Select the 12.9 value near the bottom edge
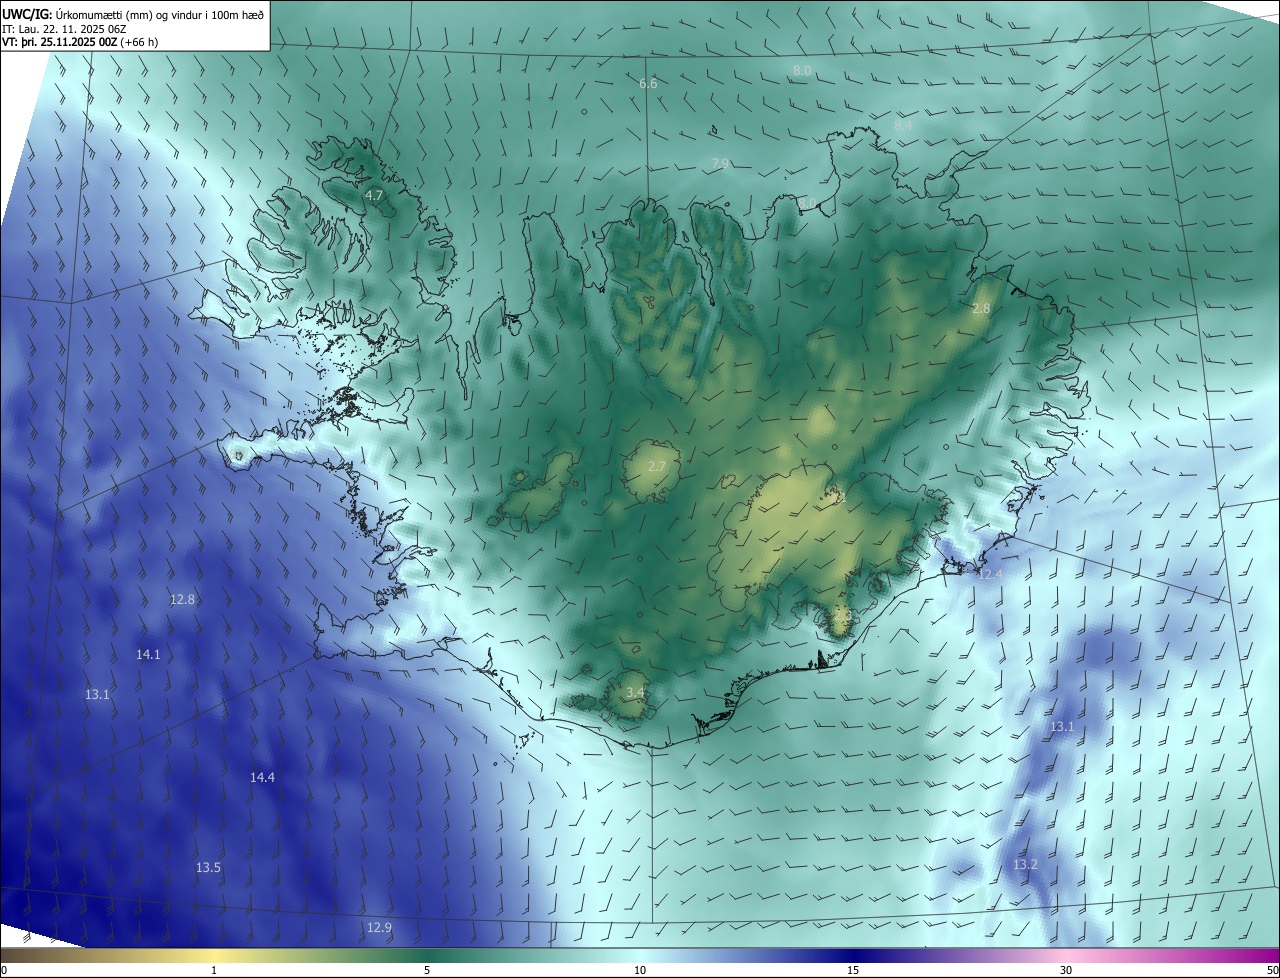This screenshot has width=1280, height=978. point(379,927)
